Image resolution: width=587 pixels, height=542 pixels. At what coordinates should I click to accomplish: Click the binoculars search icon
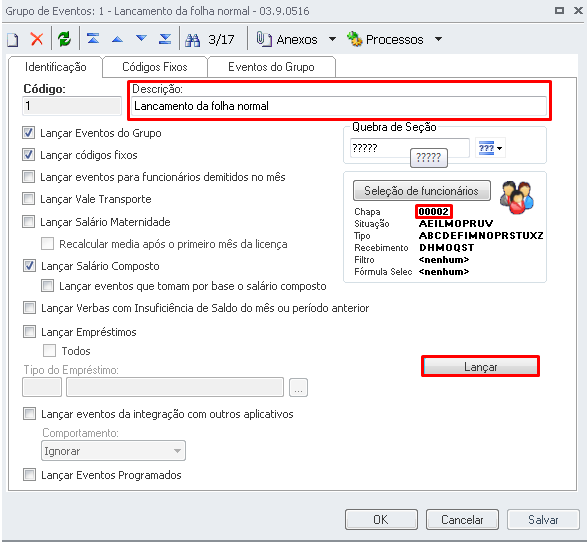[x=192, y=40]
